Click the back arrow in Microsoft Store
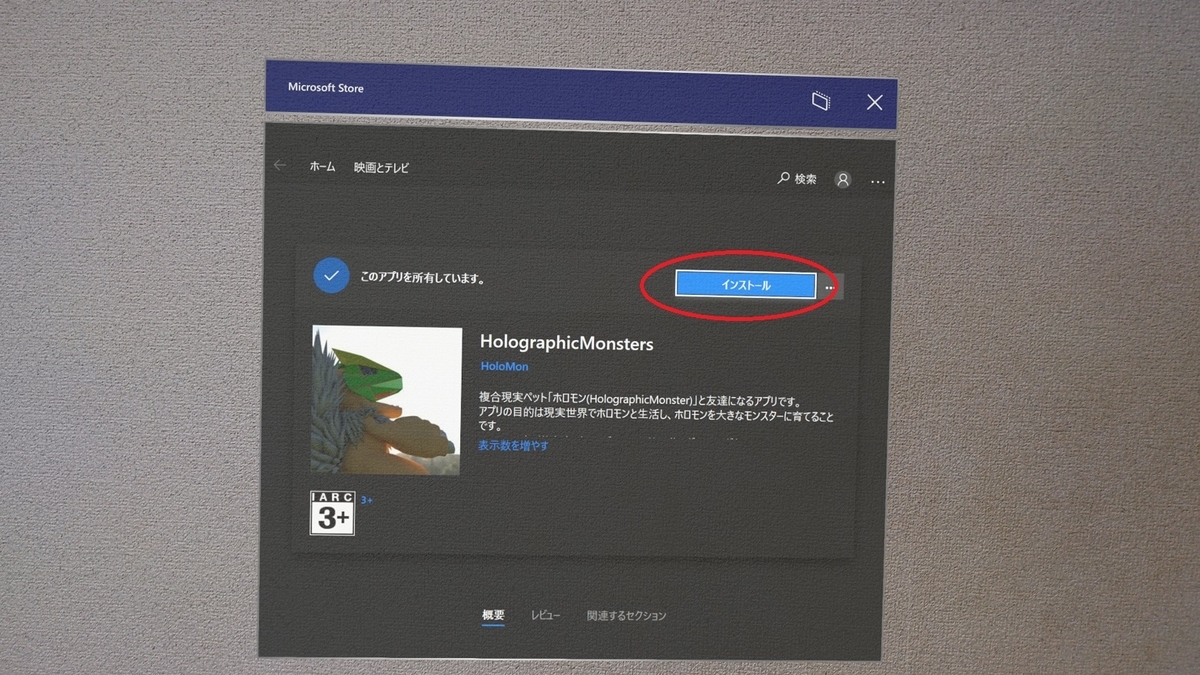1200x675 pixels. [280, 166]
